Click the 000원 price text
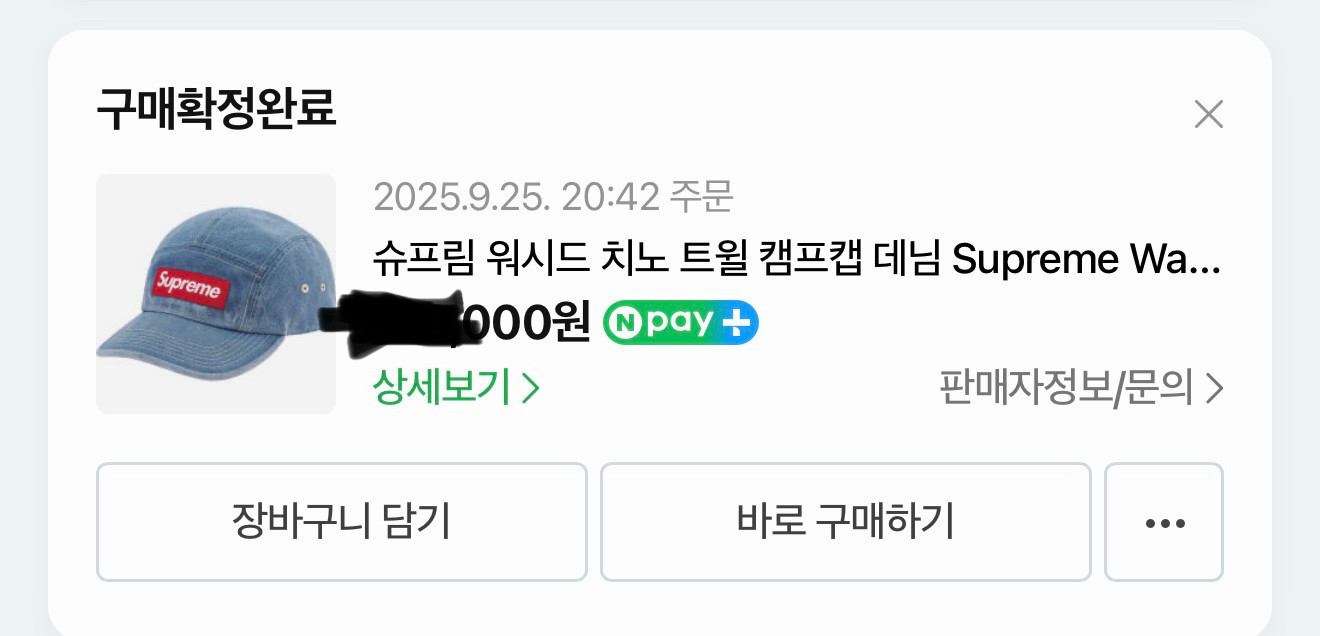The width and height of the screenshot is (1320, 636). pyautogui.click(x=531, y=322)
